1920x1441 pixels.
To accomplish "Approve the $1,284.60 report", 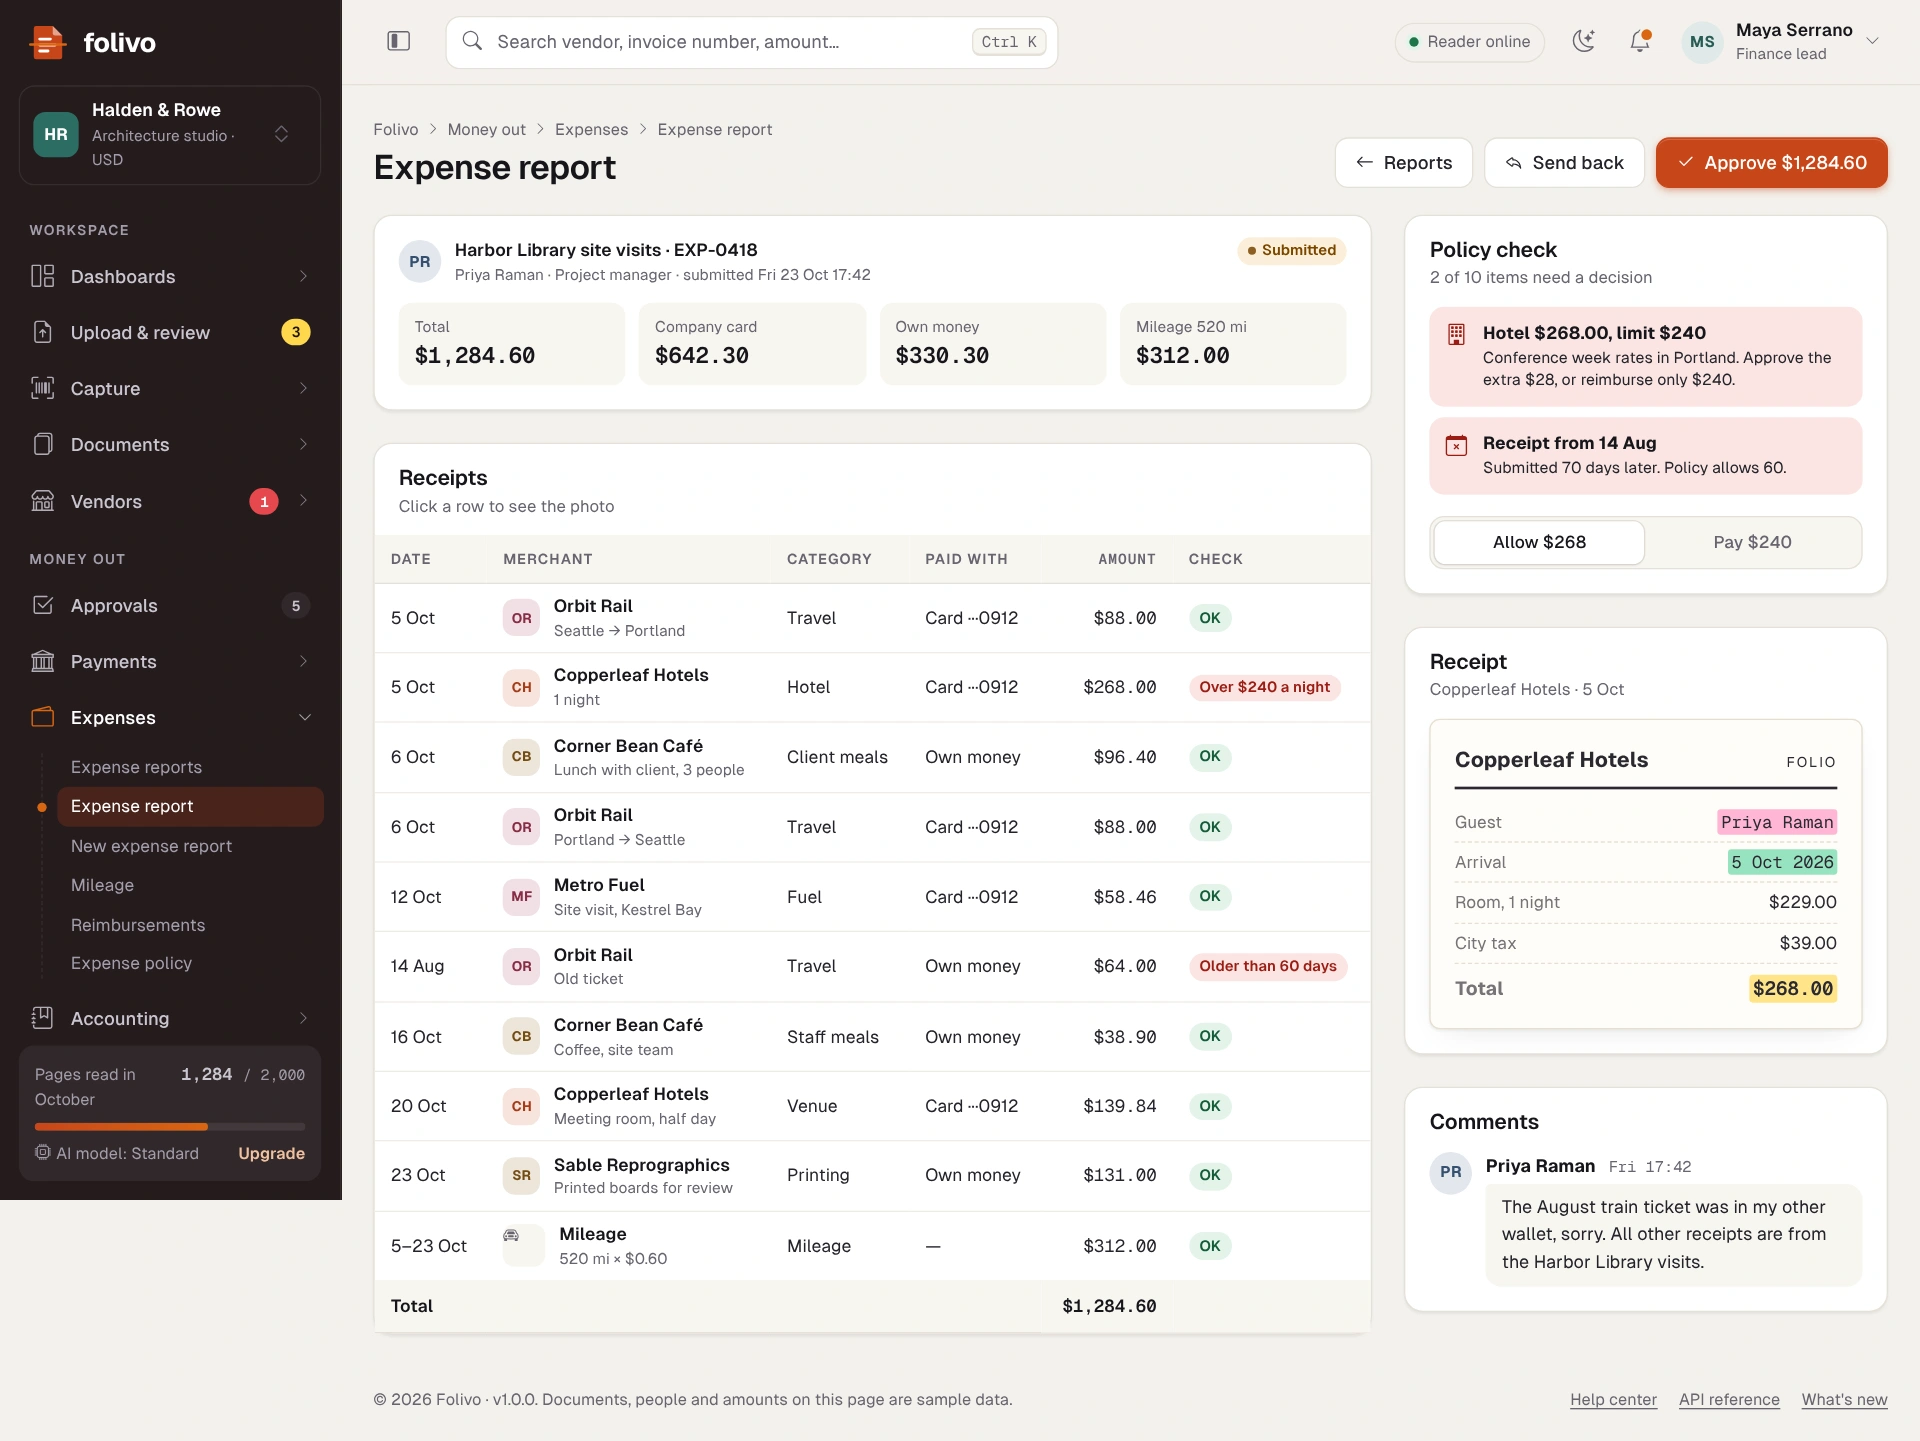I will coord(1771,162).
